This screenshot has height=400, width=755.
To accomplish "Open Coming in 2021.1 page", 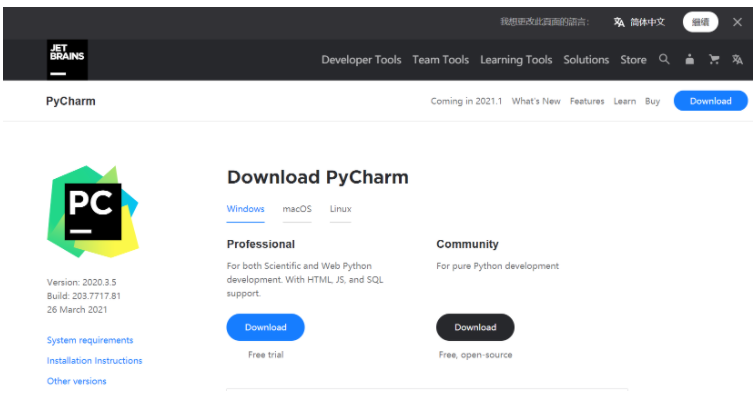I will 466,101.
